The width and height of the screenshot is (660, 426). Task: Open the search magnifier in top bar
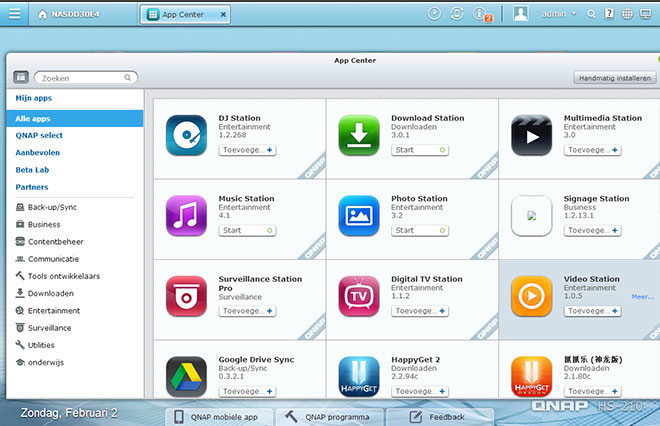[591, 14]
